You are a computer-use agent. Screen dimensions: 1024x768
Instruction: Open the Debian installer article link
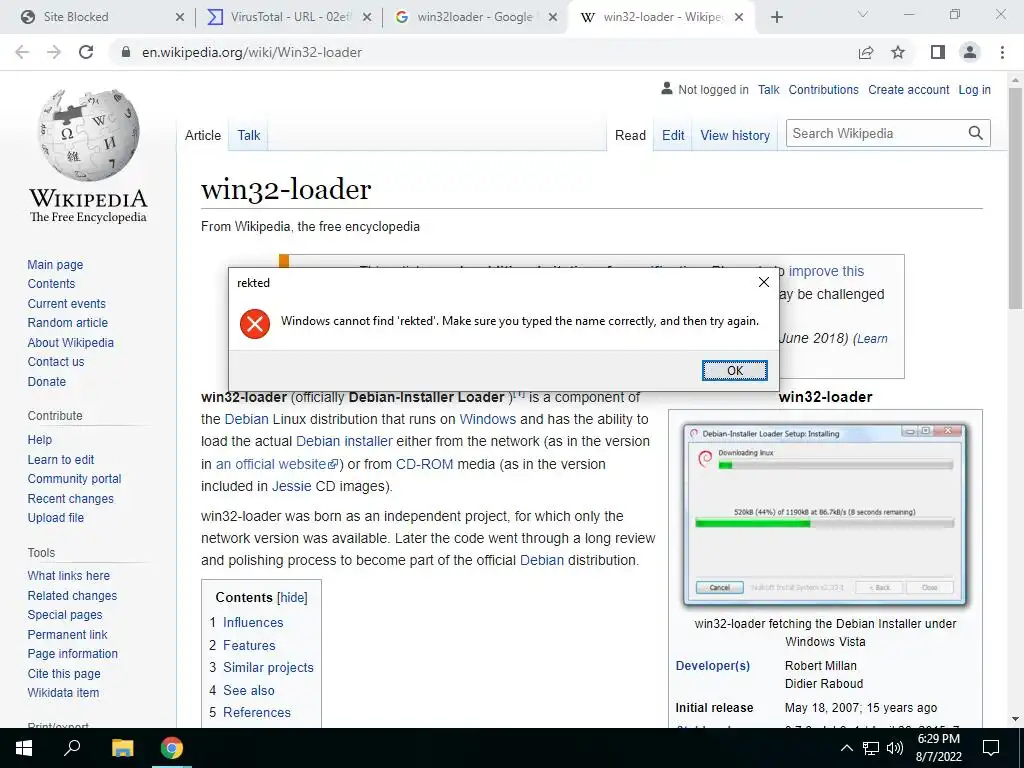(344, 441)
